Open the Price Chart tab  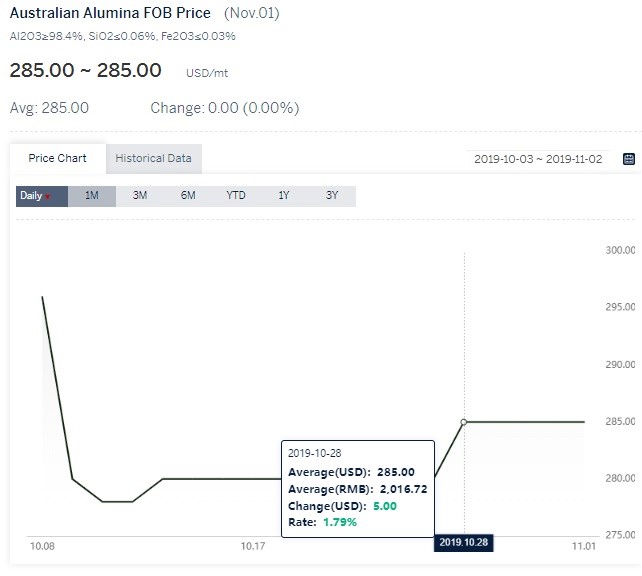(x=57, y=158)
